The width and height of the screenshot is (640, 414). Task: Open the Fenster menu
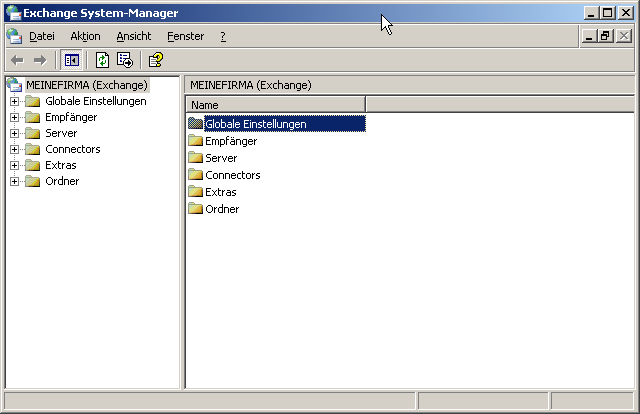185,36
